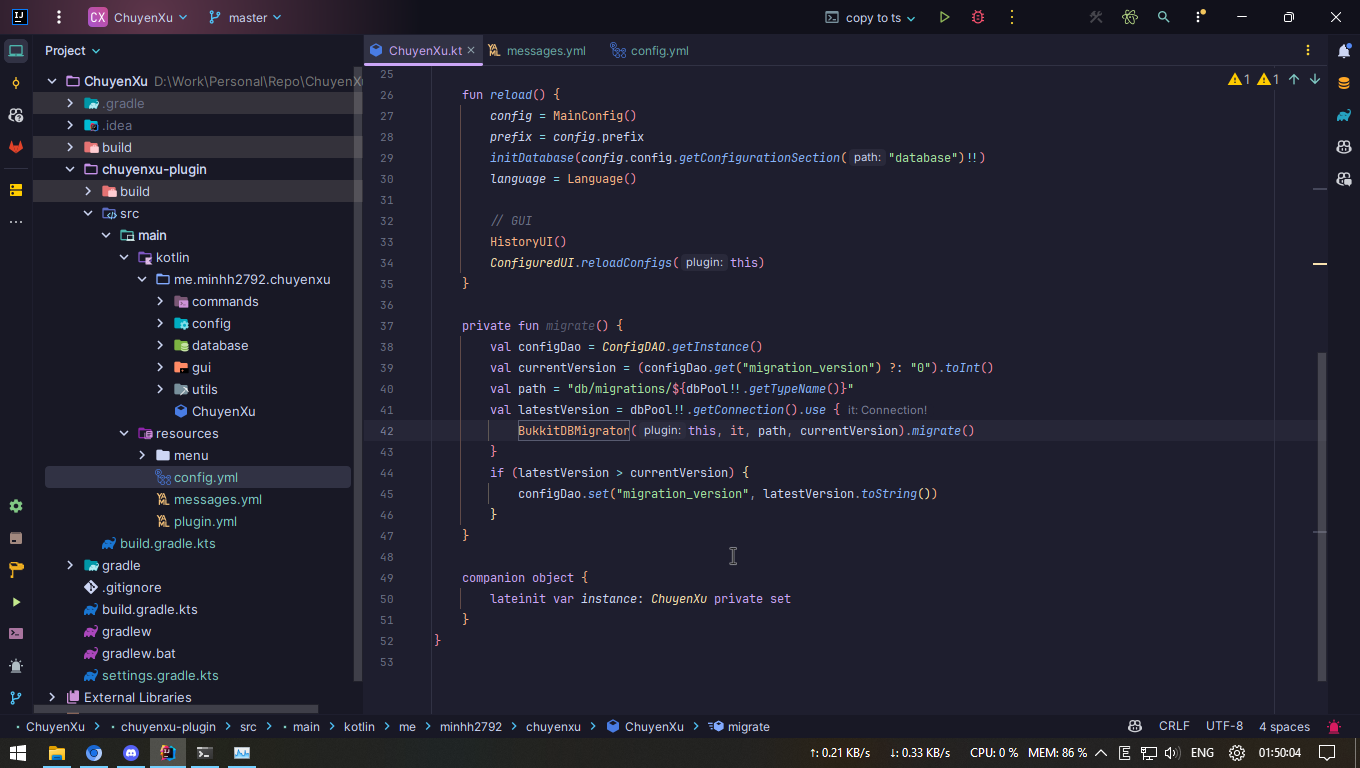The height and width of the screenshot is (768, 1360).
Task: Click the Search Everywhere magnifier icon
Action: (1163, 17)
